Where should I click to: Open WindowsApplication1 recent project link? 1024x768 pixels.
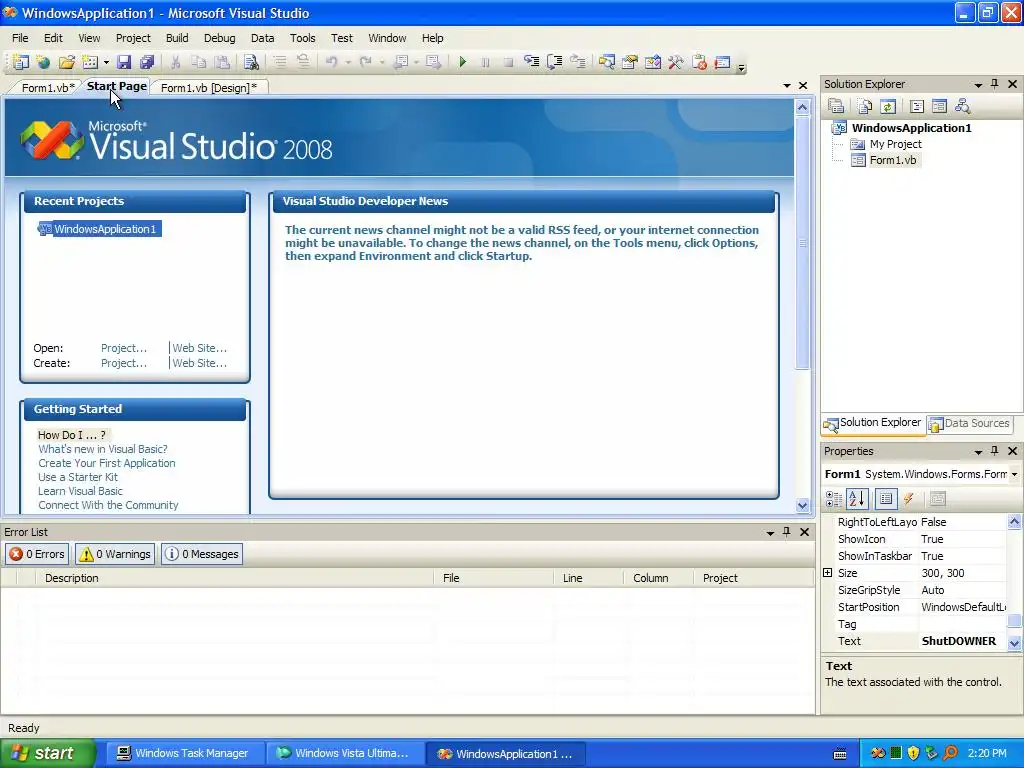pyautogui.click(x=104, y=229)
